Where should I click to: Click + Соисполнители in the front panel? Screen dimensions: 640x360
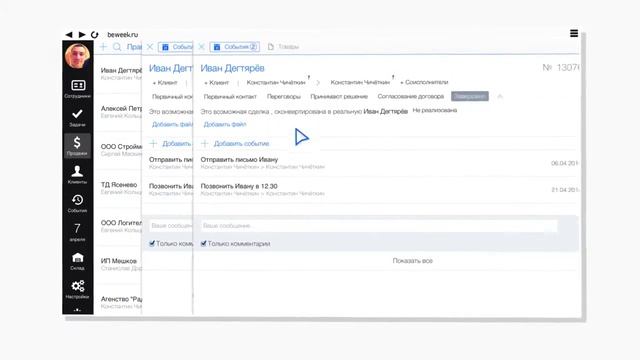[x=424, y=82]
